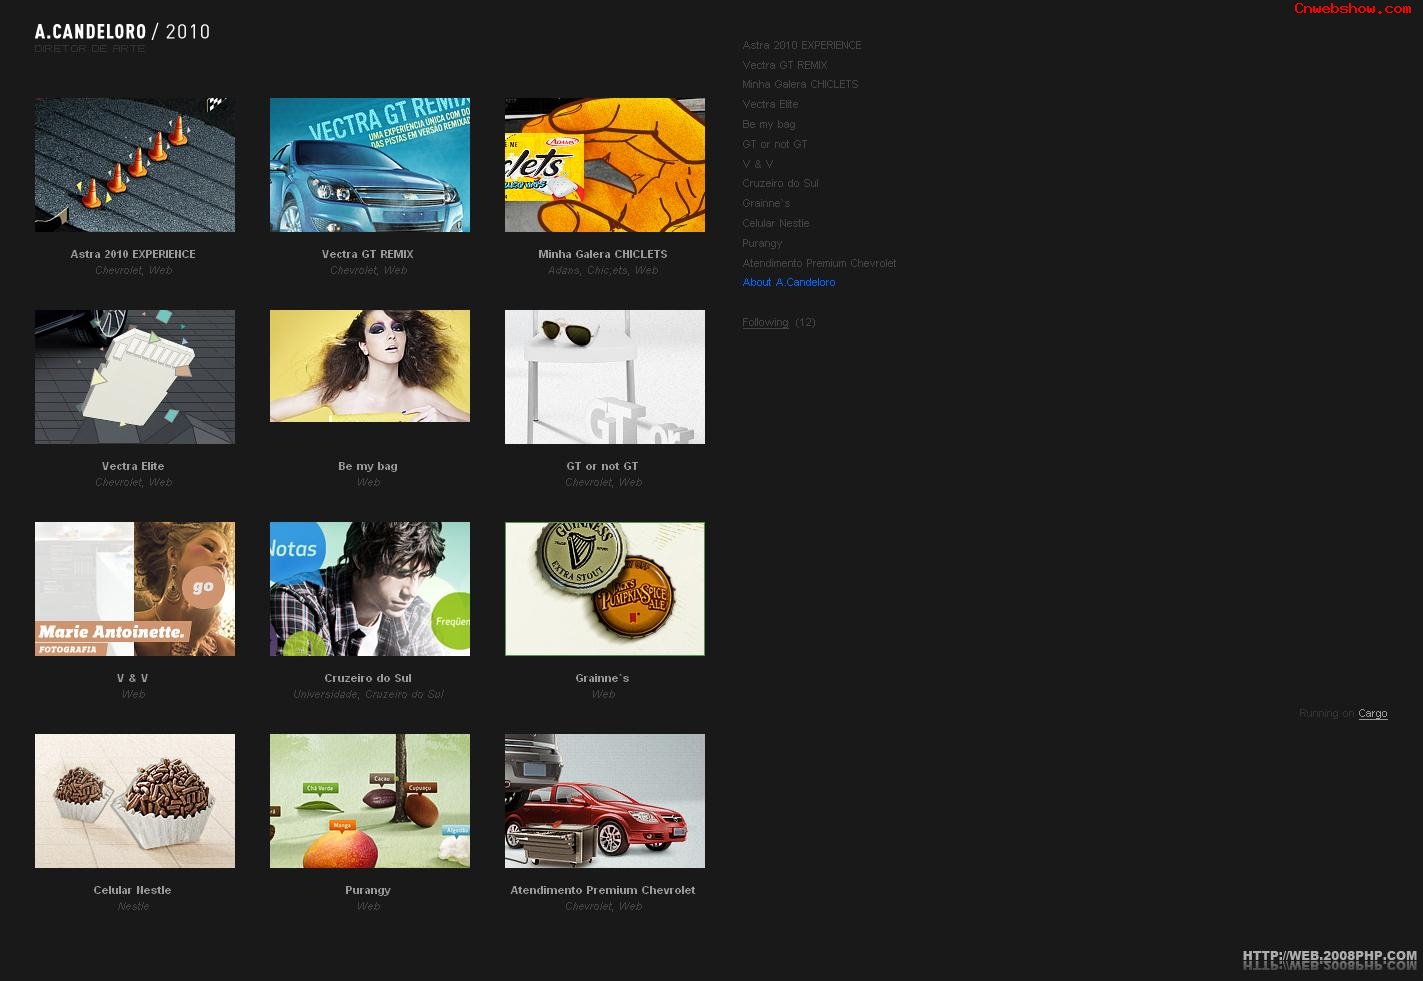Click the Vectra GT REMIX caption title
This screenshot has width=1423, height=981.
coord(368,254)
